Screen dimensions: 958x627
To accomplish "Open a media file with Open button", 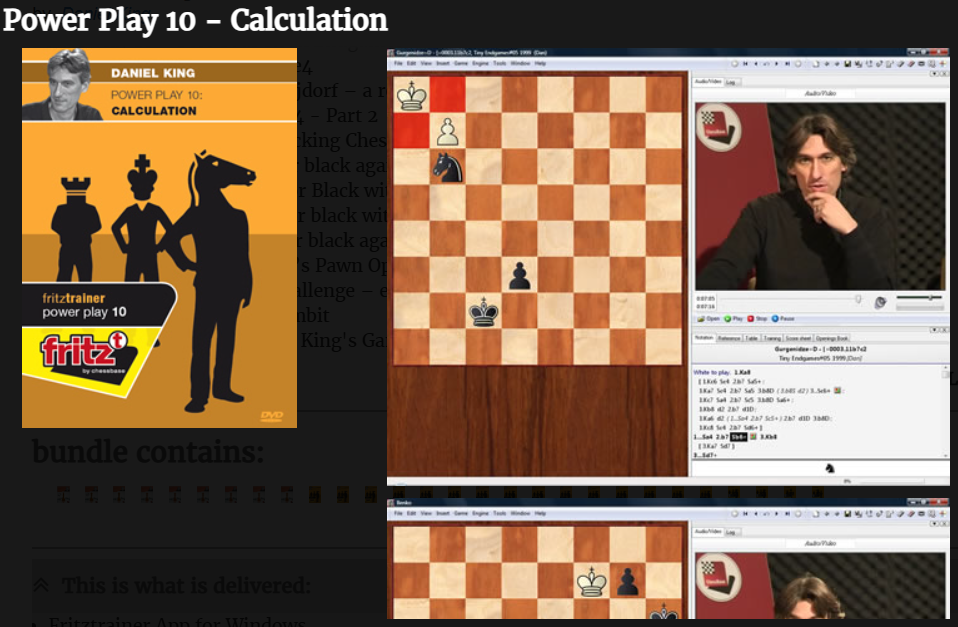I will coord(708,318).
